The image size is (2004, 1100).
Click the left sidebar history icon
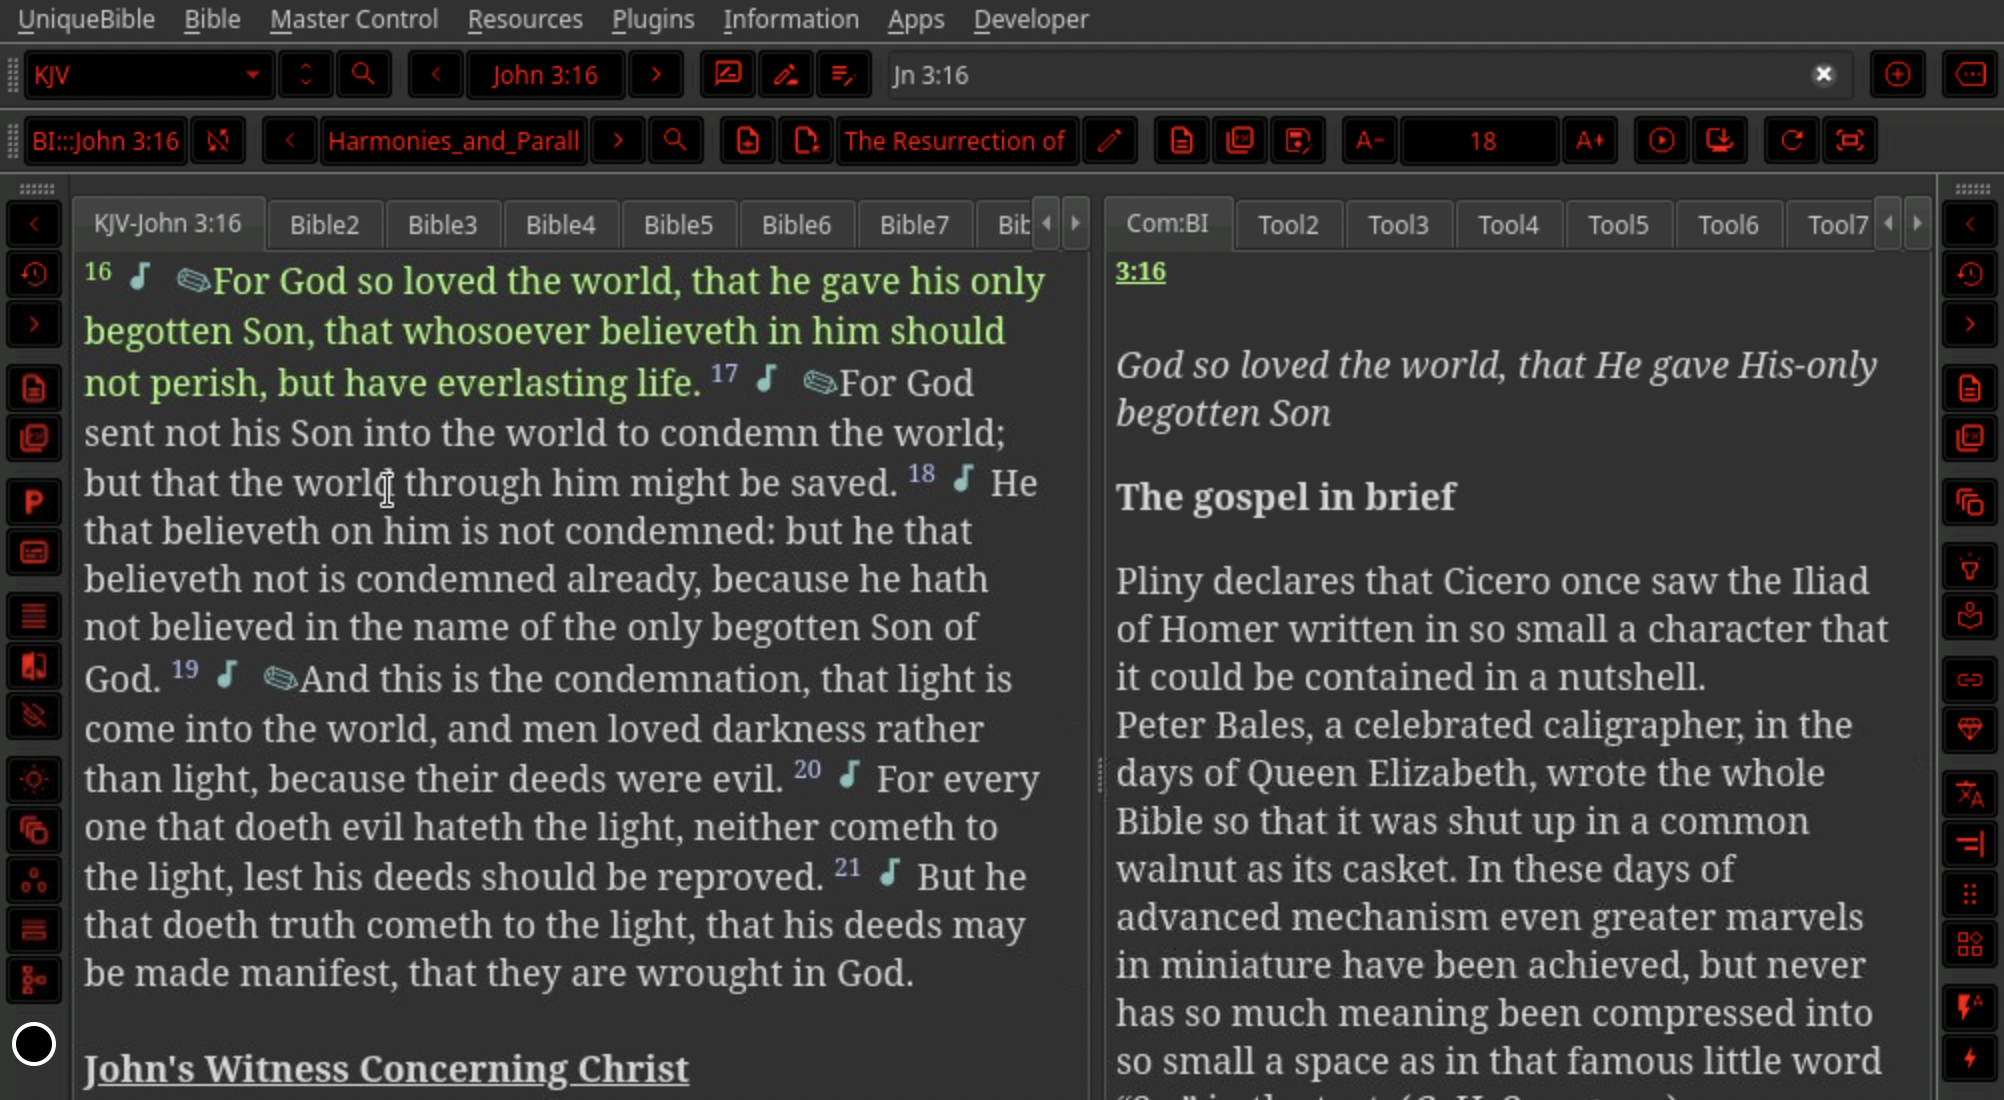[34, 274]
